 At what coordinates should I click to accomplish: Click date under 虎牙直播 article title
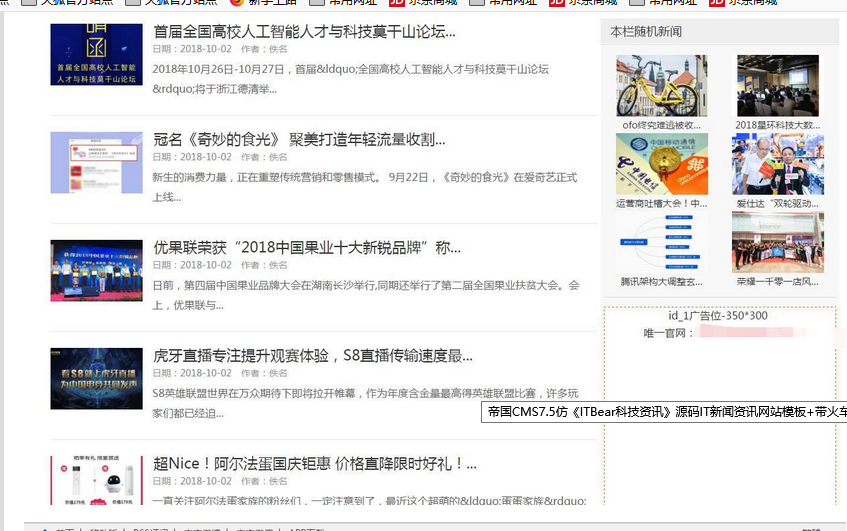pos(192,373)
